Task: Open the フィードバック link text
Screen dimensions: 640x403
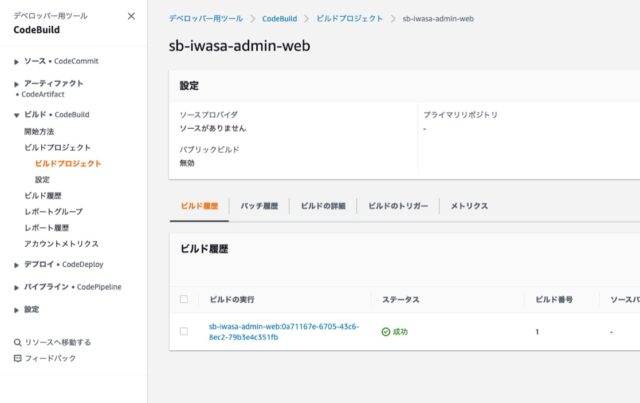Action: (x=50, y=358)
